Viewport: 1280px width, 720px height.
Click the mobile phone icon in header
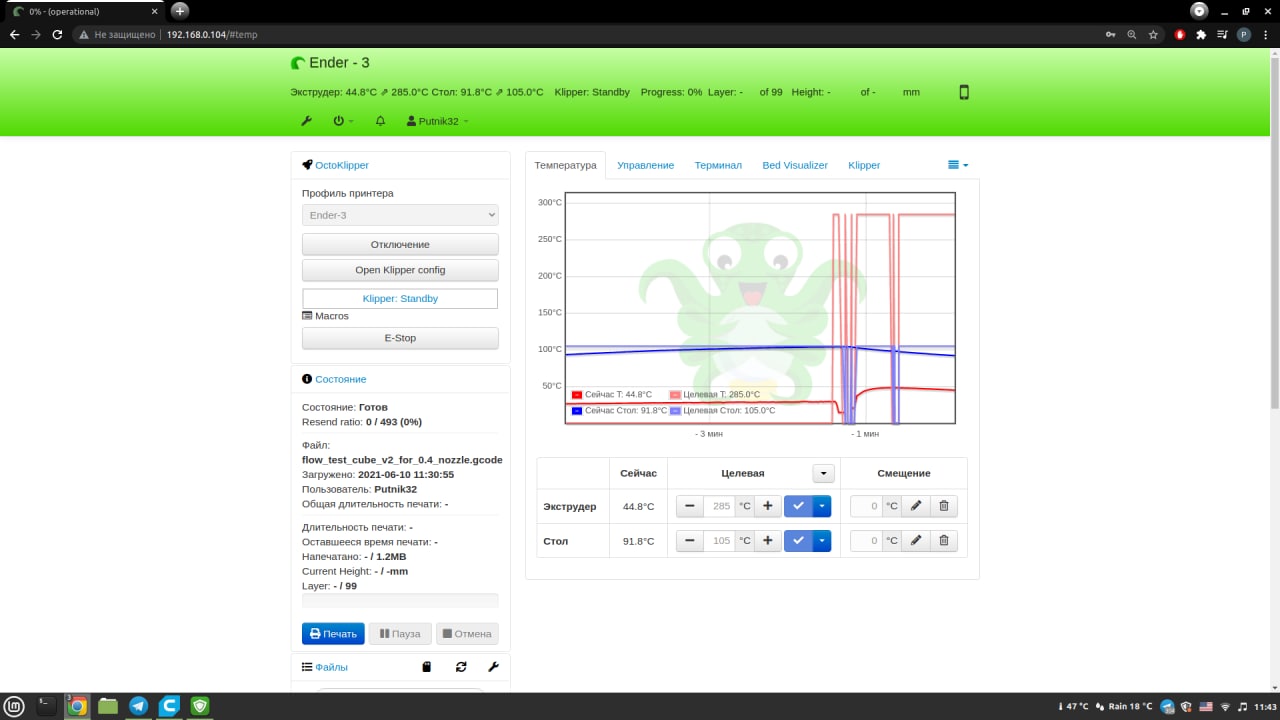point(964,92)
